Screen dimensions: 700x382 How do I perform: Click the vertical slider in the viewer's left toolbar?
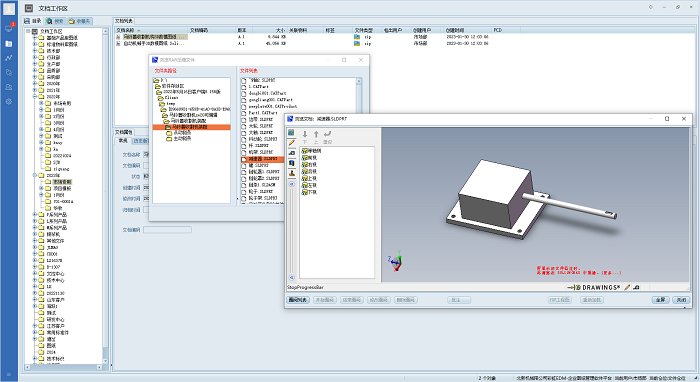point(292,231)
